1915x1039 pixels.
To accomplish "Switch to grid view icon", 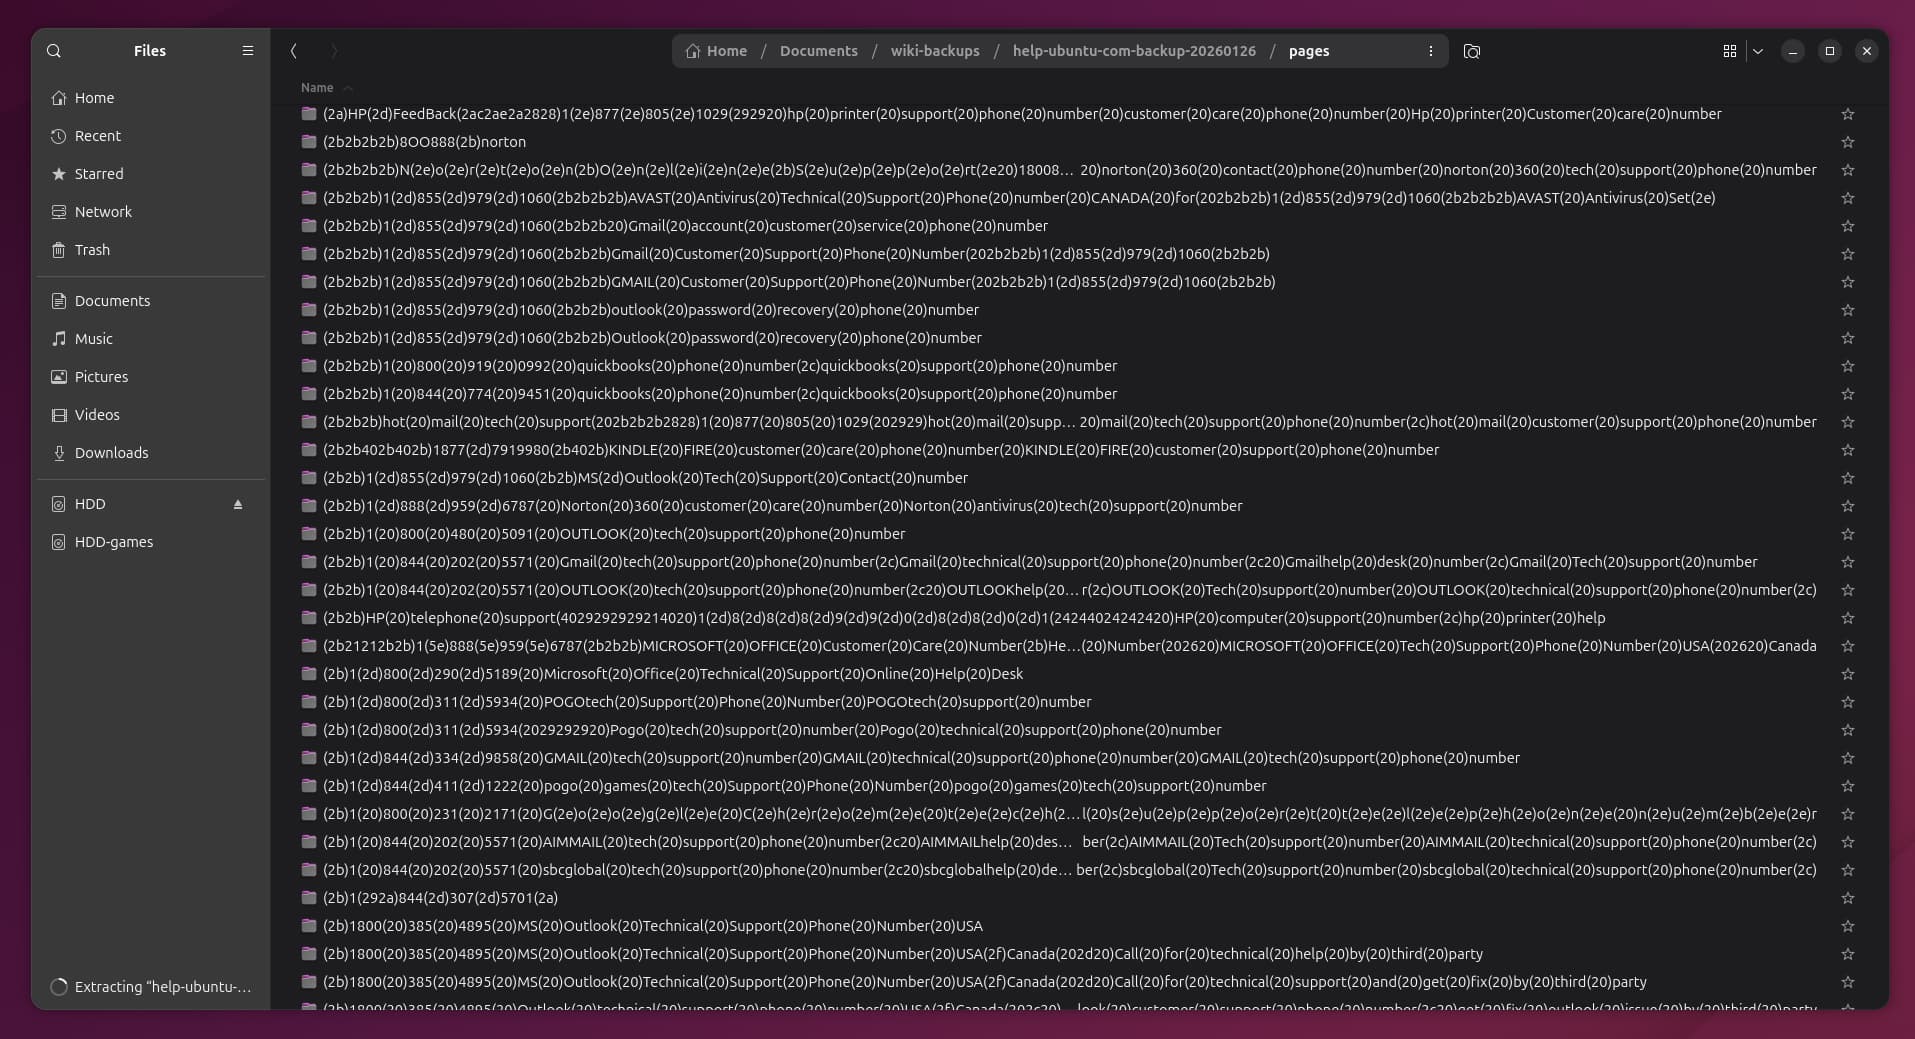I will (1729, 51).
